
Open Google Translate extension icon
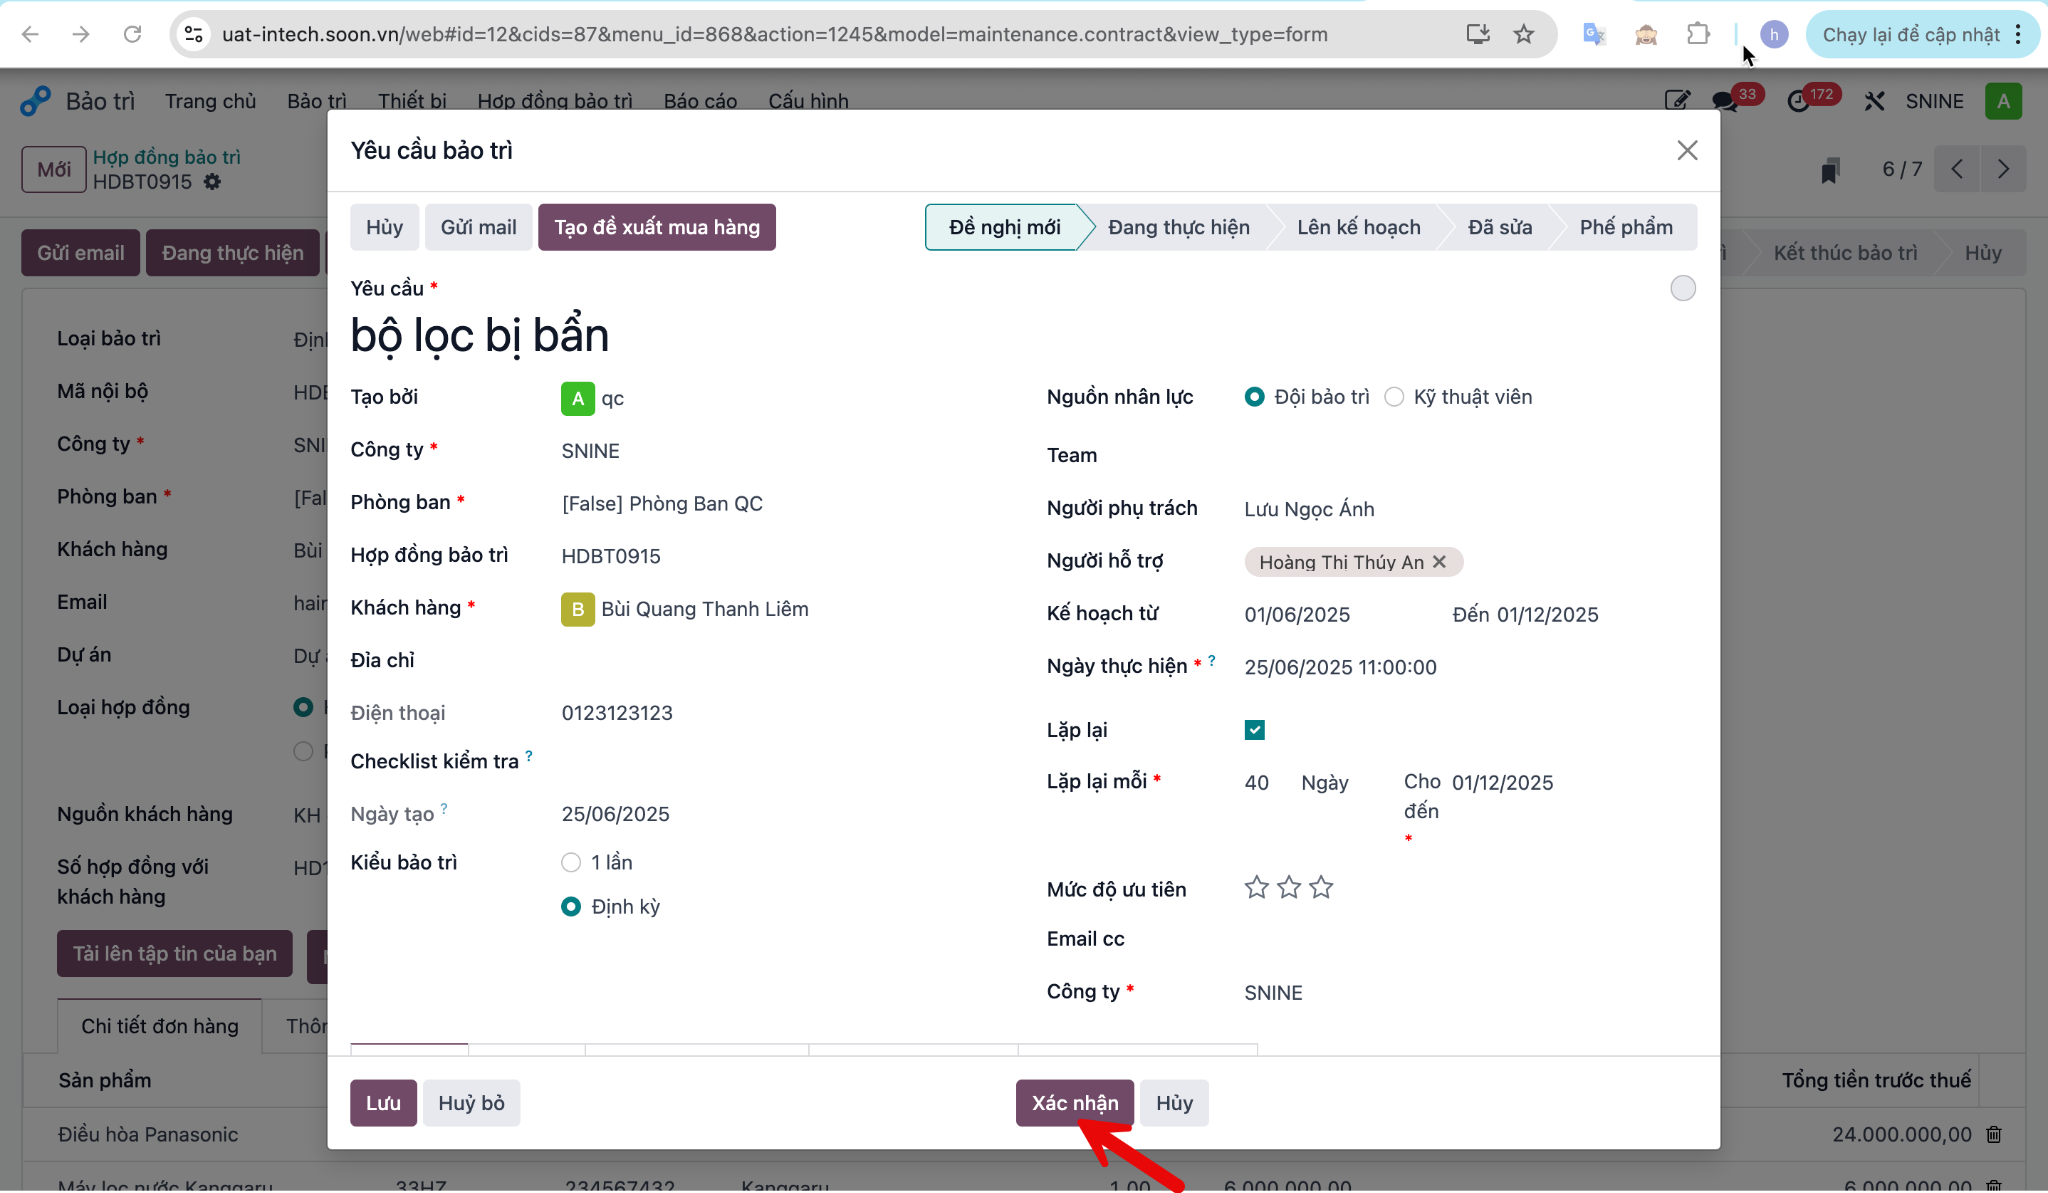pos(1594,34)
